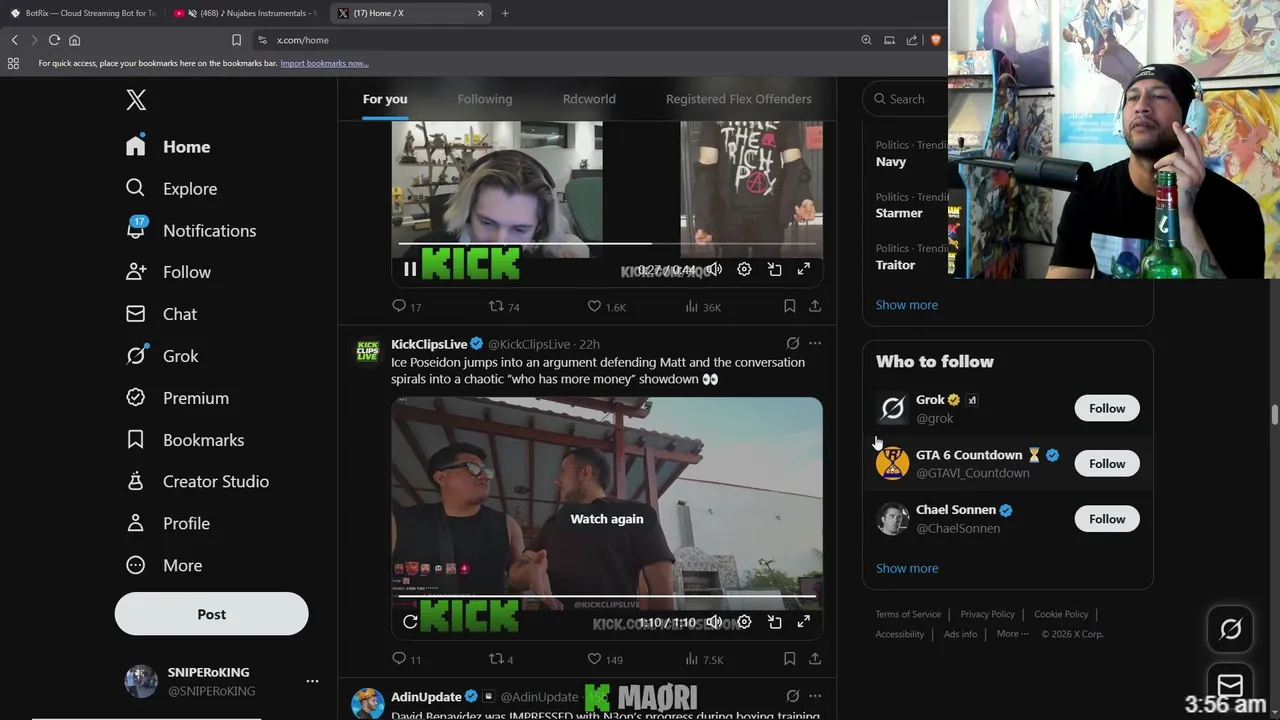Click the X logo in the sidebar
The image size is (1280, 720).
pyautogui.click(x=136, y=100)
